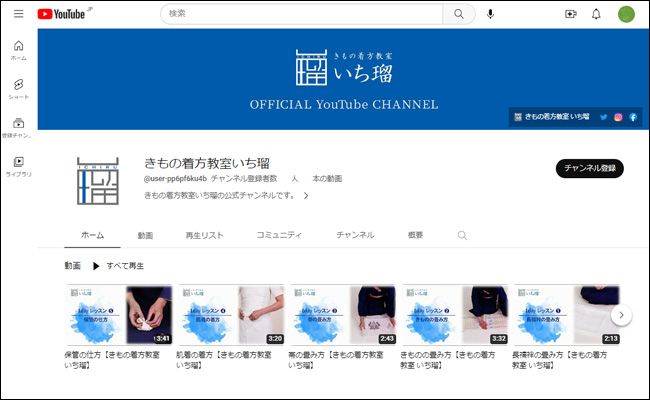Viewport: 650px width, 400px height.
Task: Expand the channel description chevron
Action: point(306,196)
